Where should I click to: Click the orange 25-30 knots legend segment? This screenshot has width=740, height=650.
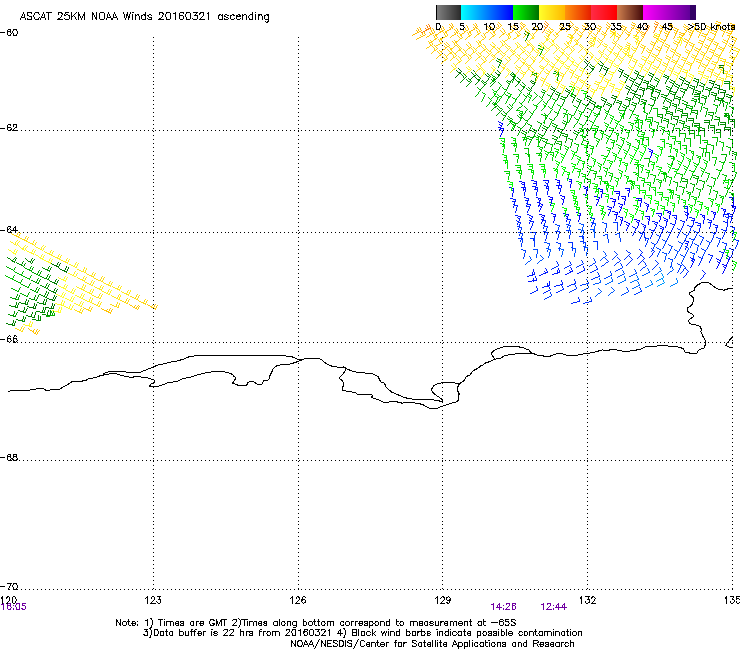578,12
